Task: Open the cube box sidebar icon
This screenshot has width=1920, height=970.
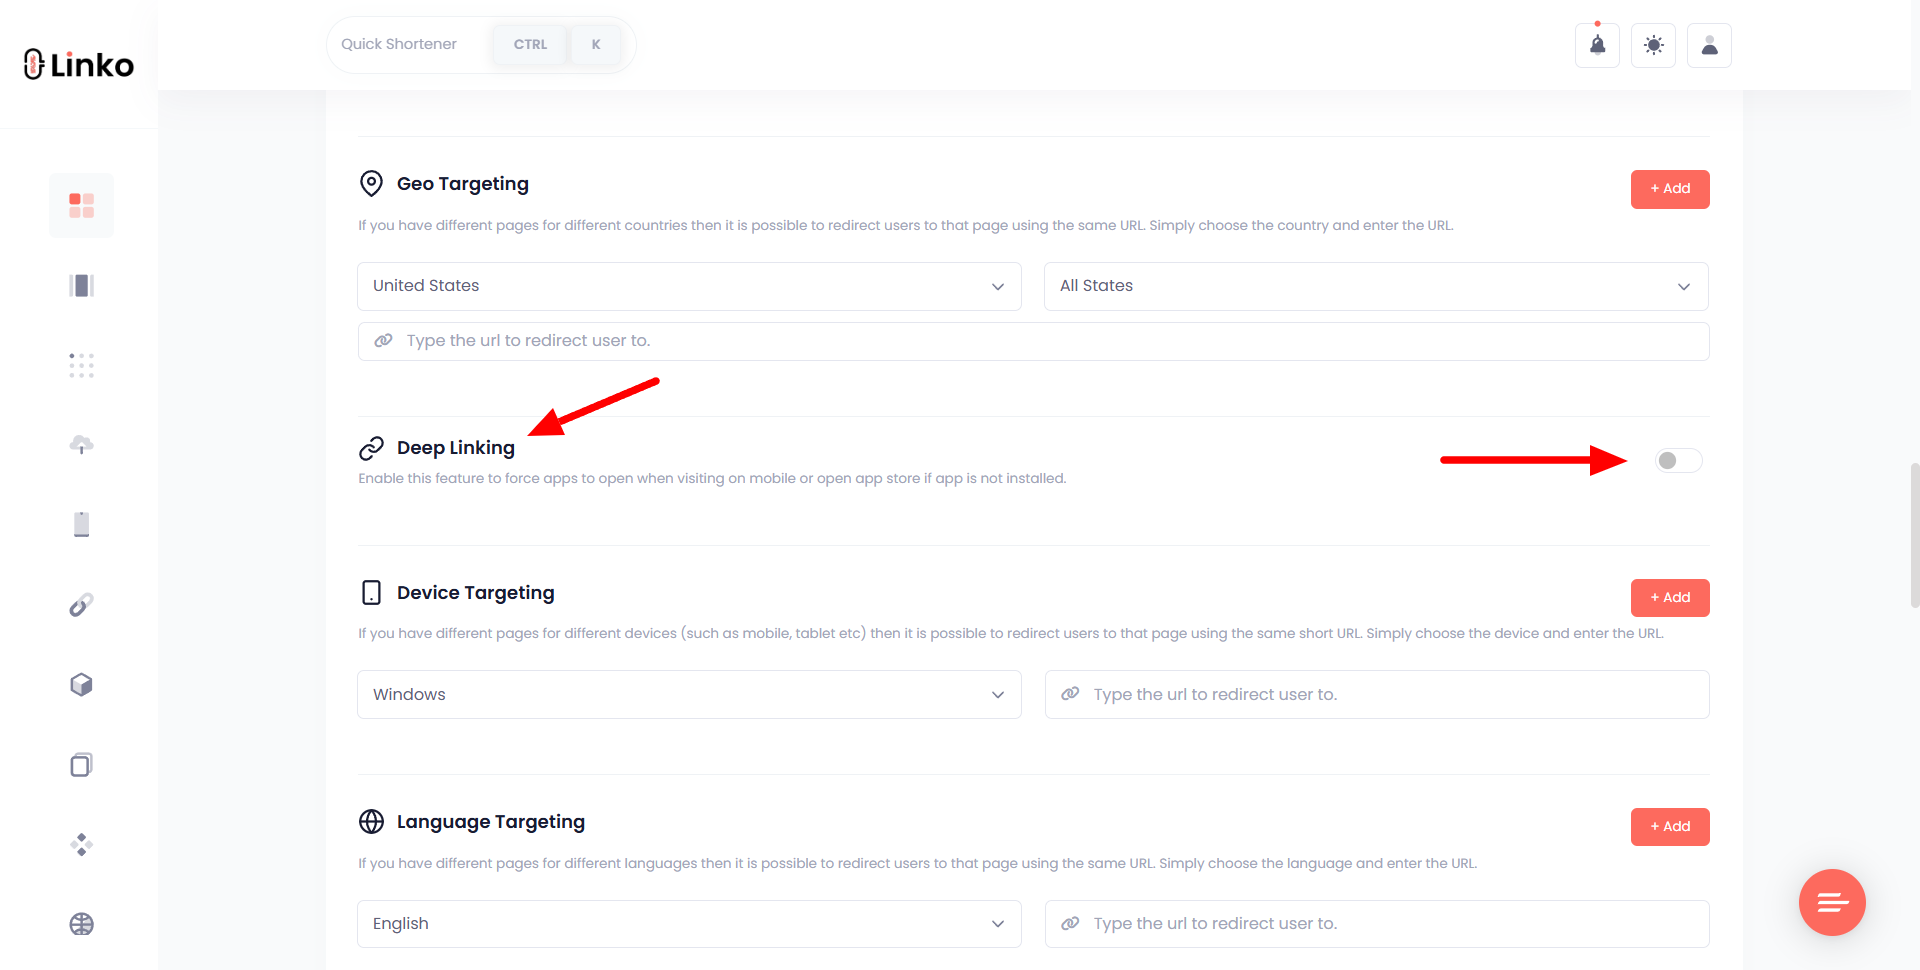Action: (x=81, y=685)
